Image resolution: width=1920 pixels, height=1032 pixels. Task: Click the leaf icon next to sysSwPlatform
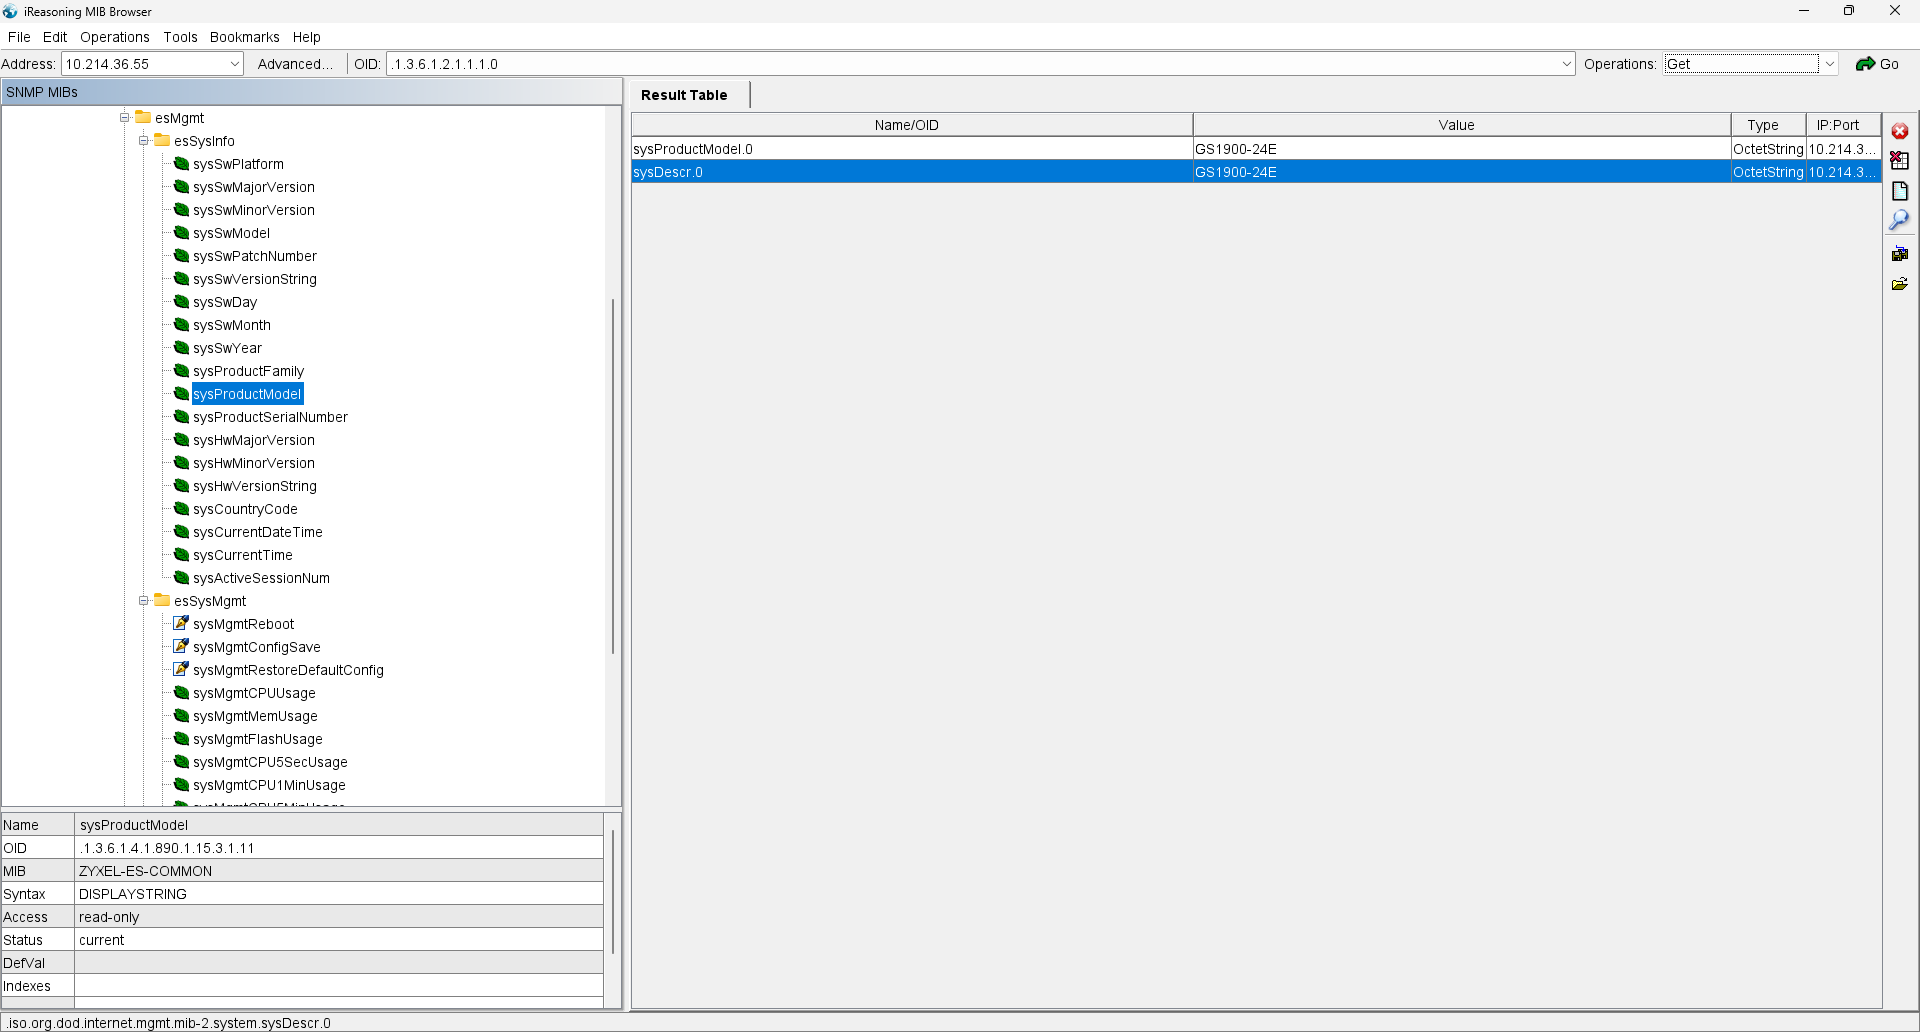tap(181, 163)
